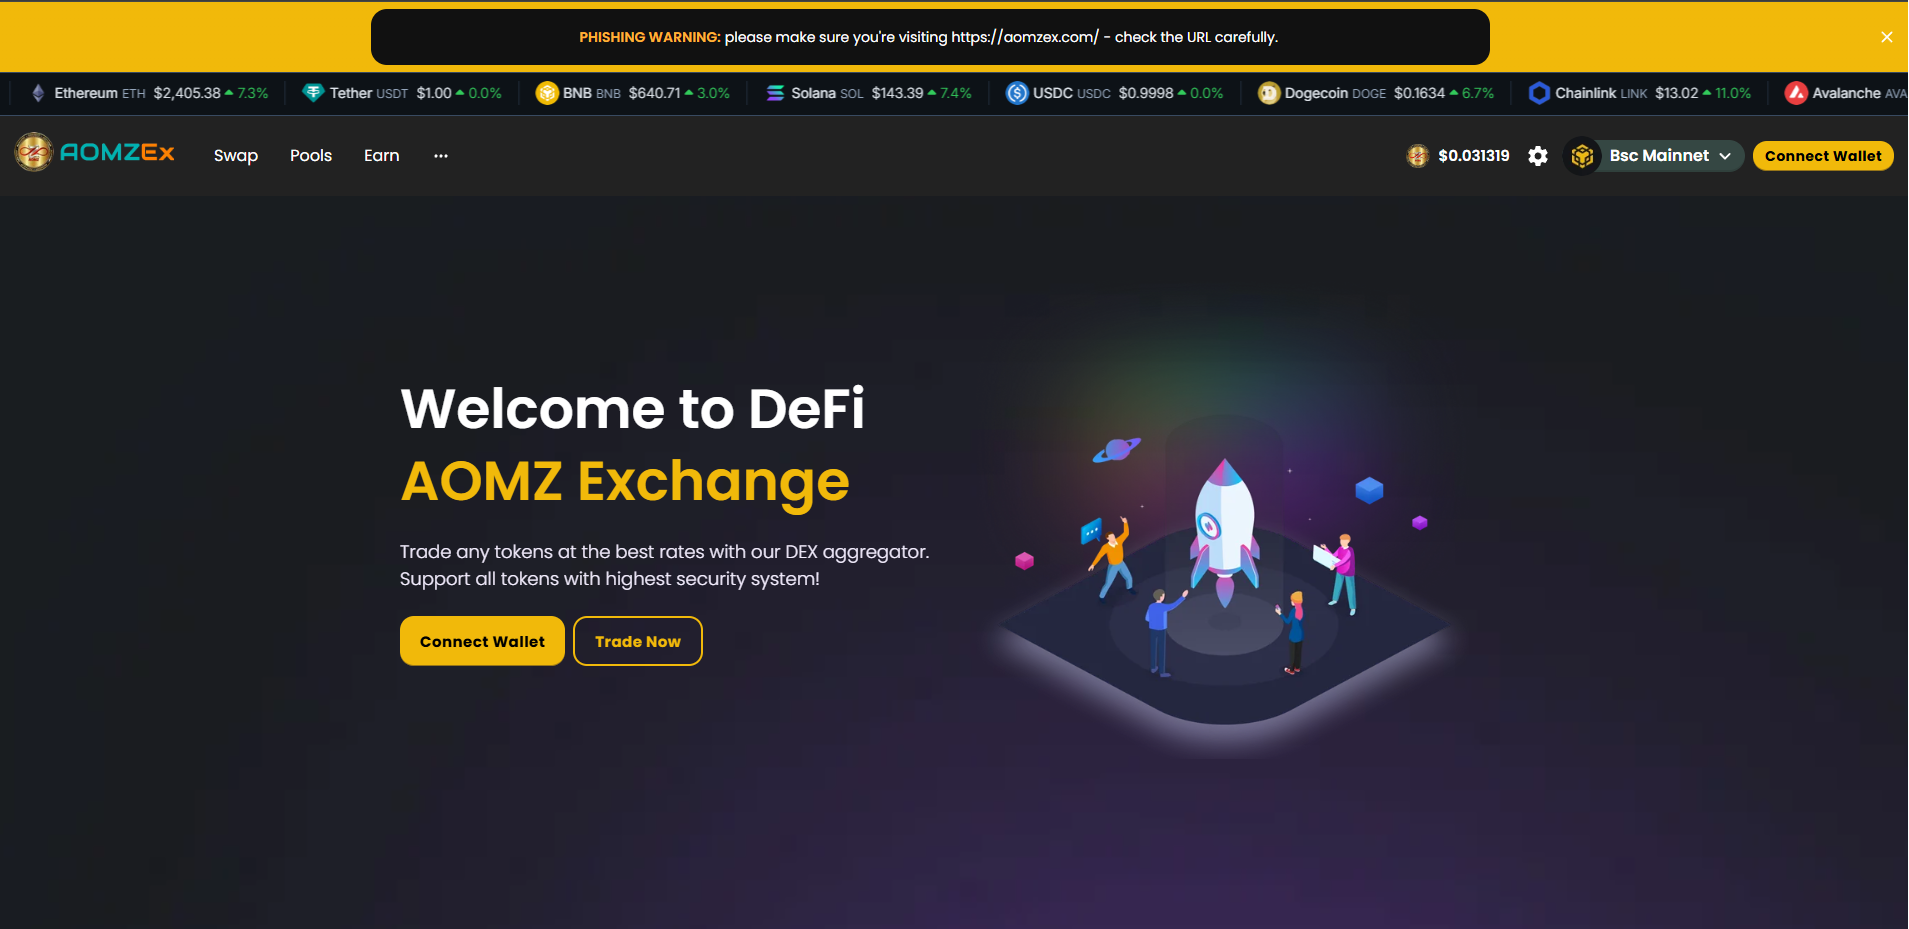Click the Chainlink ticker icon
1909x929 pixels.
pos(1539,93)
